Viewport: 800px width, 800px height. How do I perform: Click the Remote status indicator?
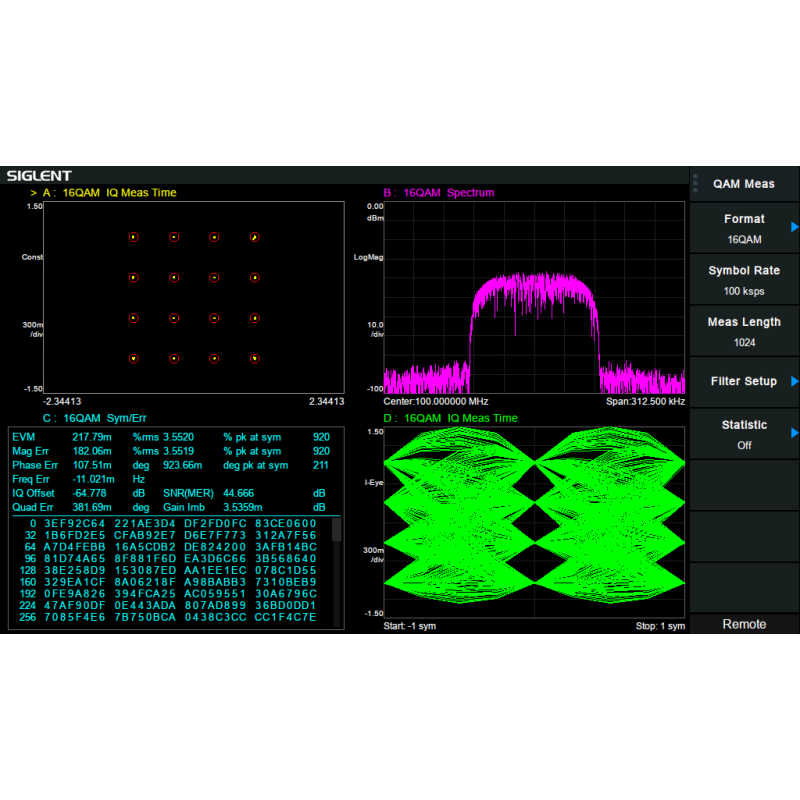point(744,624)
